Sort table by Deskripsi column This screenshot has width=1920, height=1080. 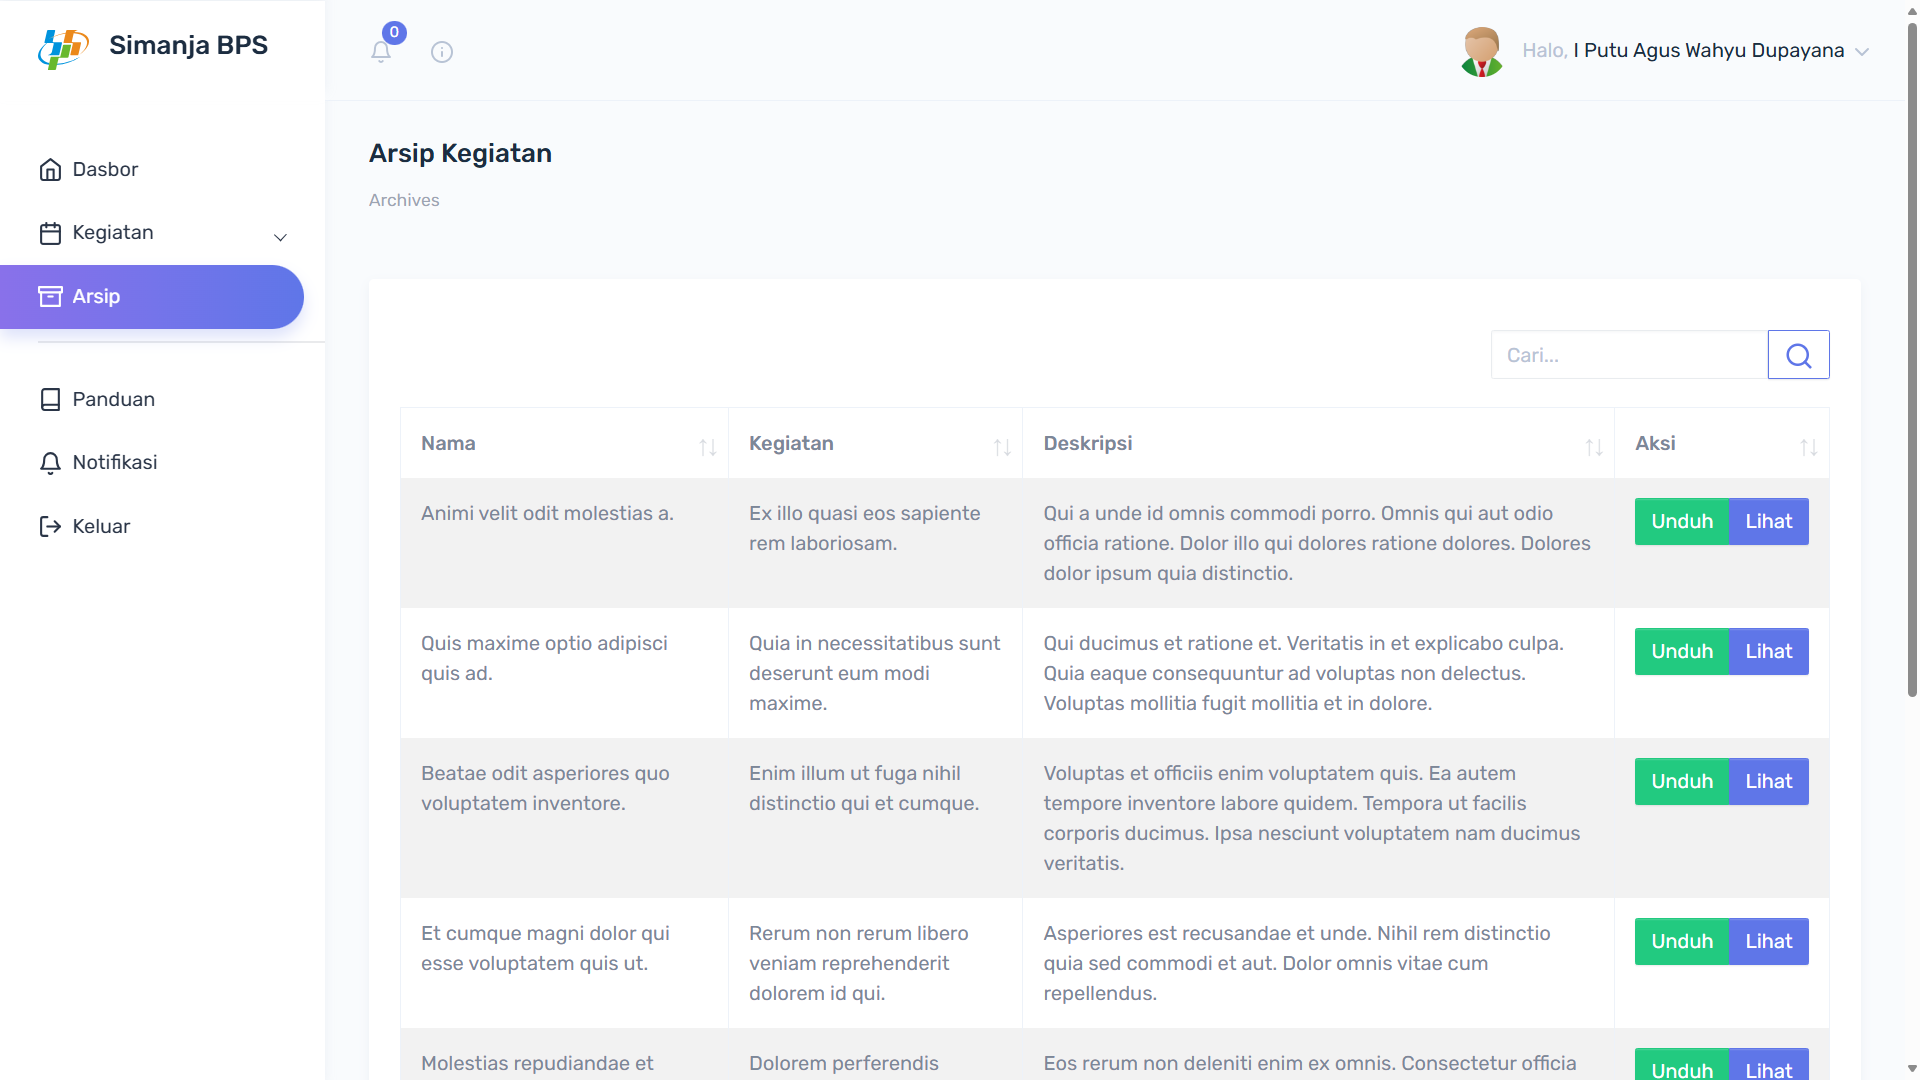pos(1593,447)
